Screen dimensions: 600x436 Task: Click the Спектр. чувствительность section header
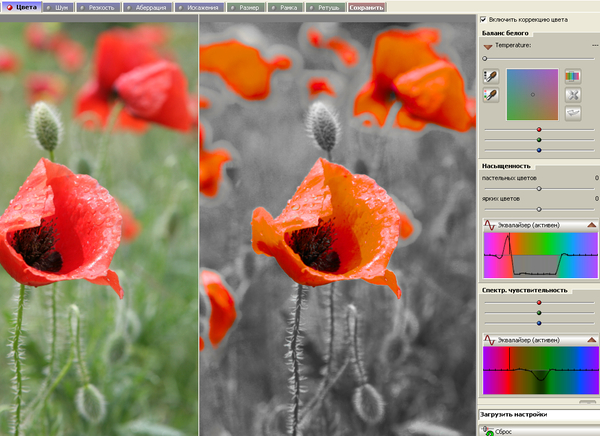pos(524,290)
